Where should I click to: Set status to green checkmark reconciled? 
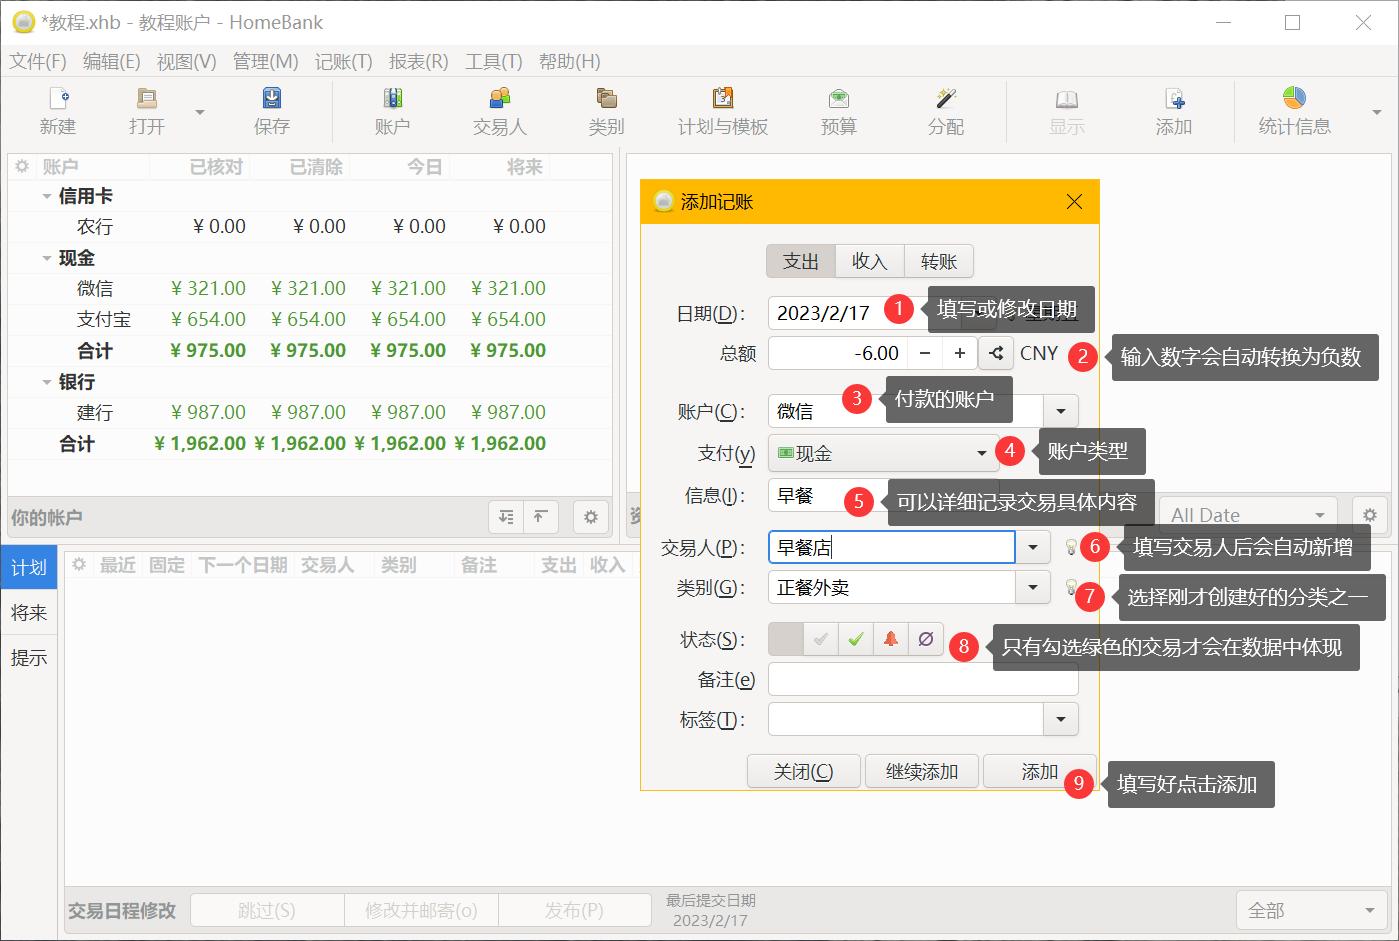coord(855,639)
